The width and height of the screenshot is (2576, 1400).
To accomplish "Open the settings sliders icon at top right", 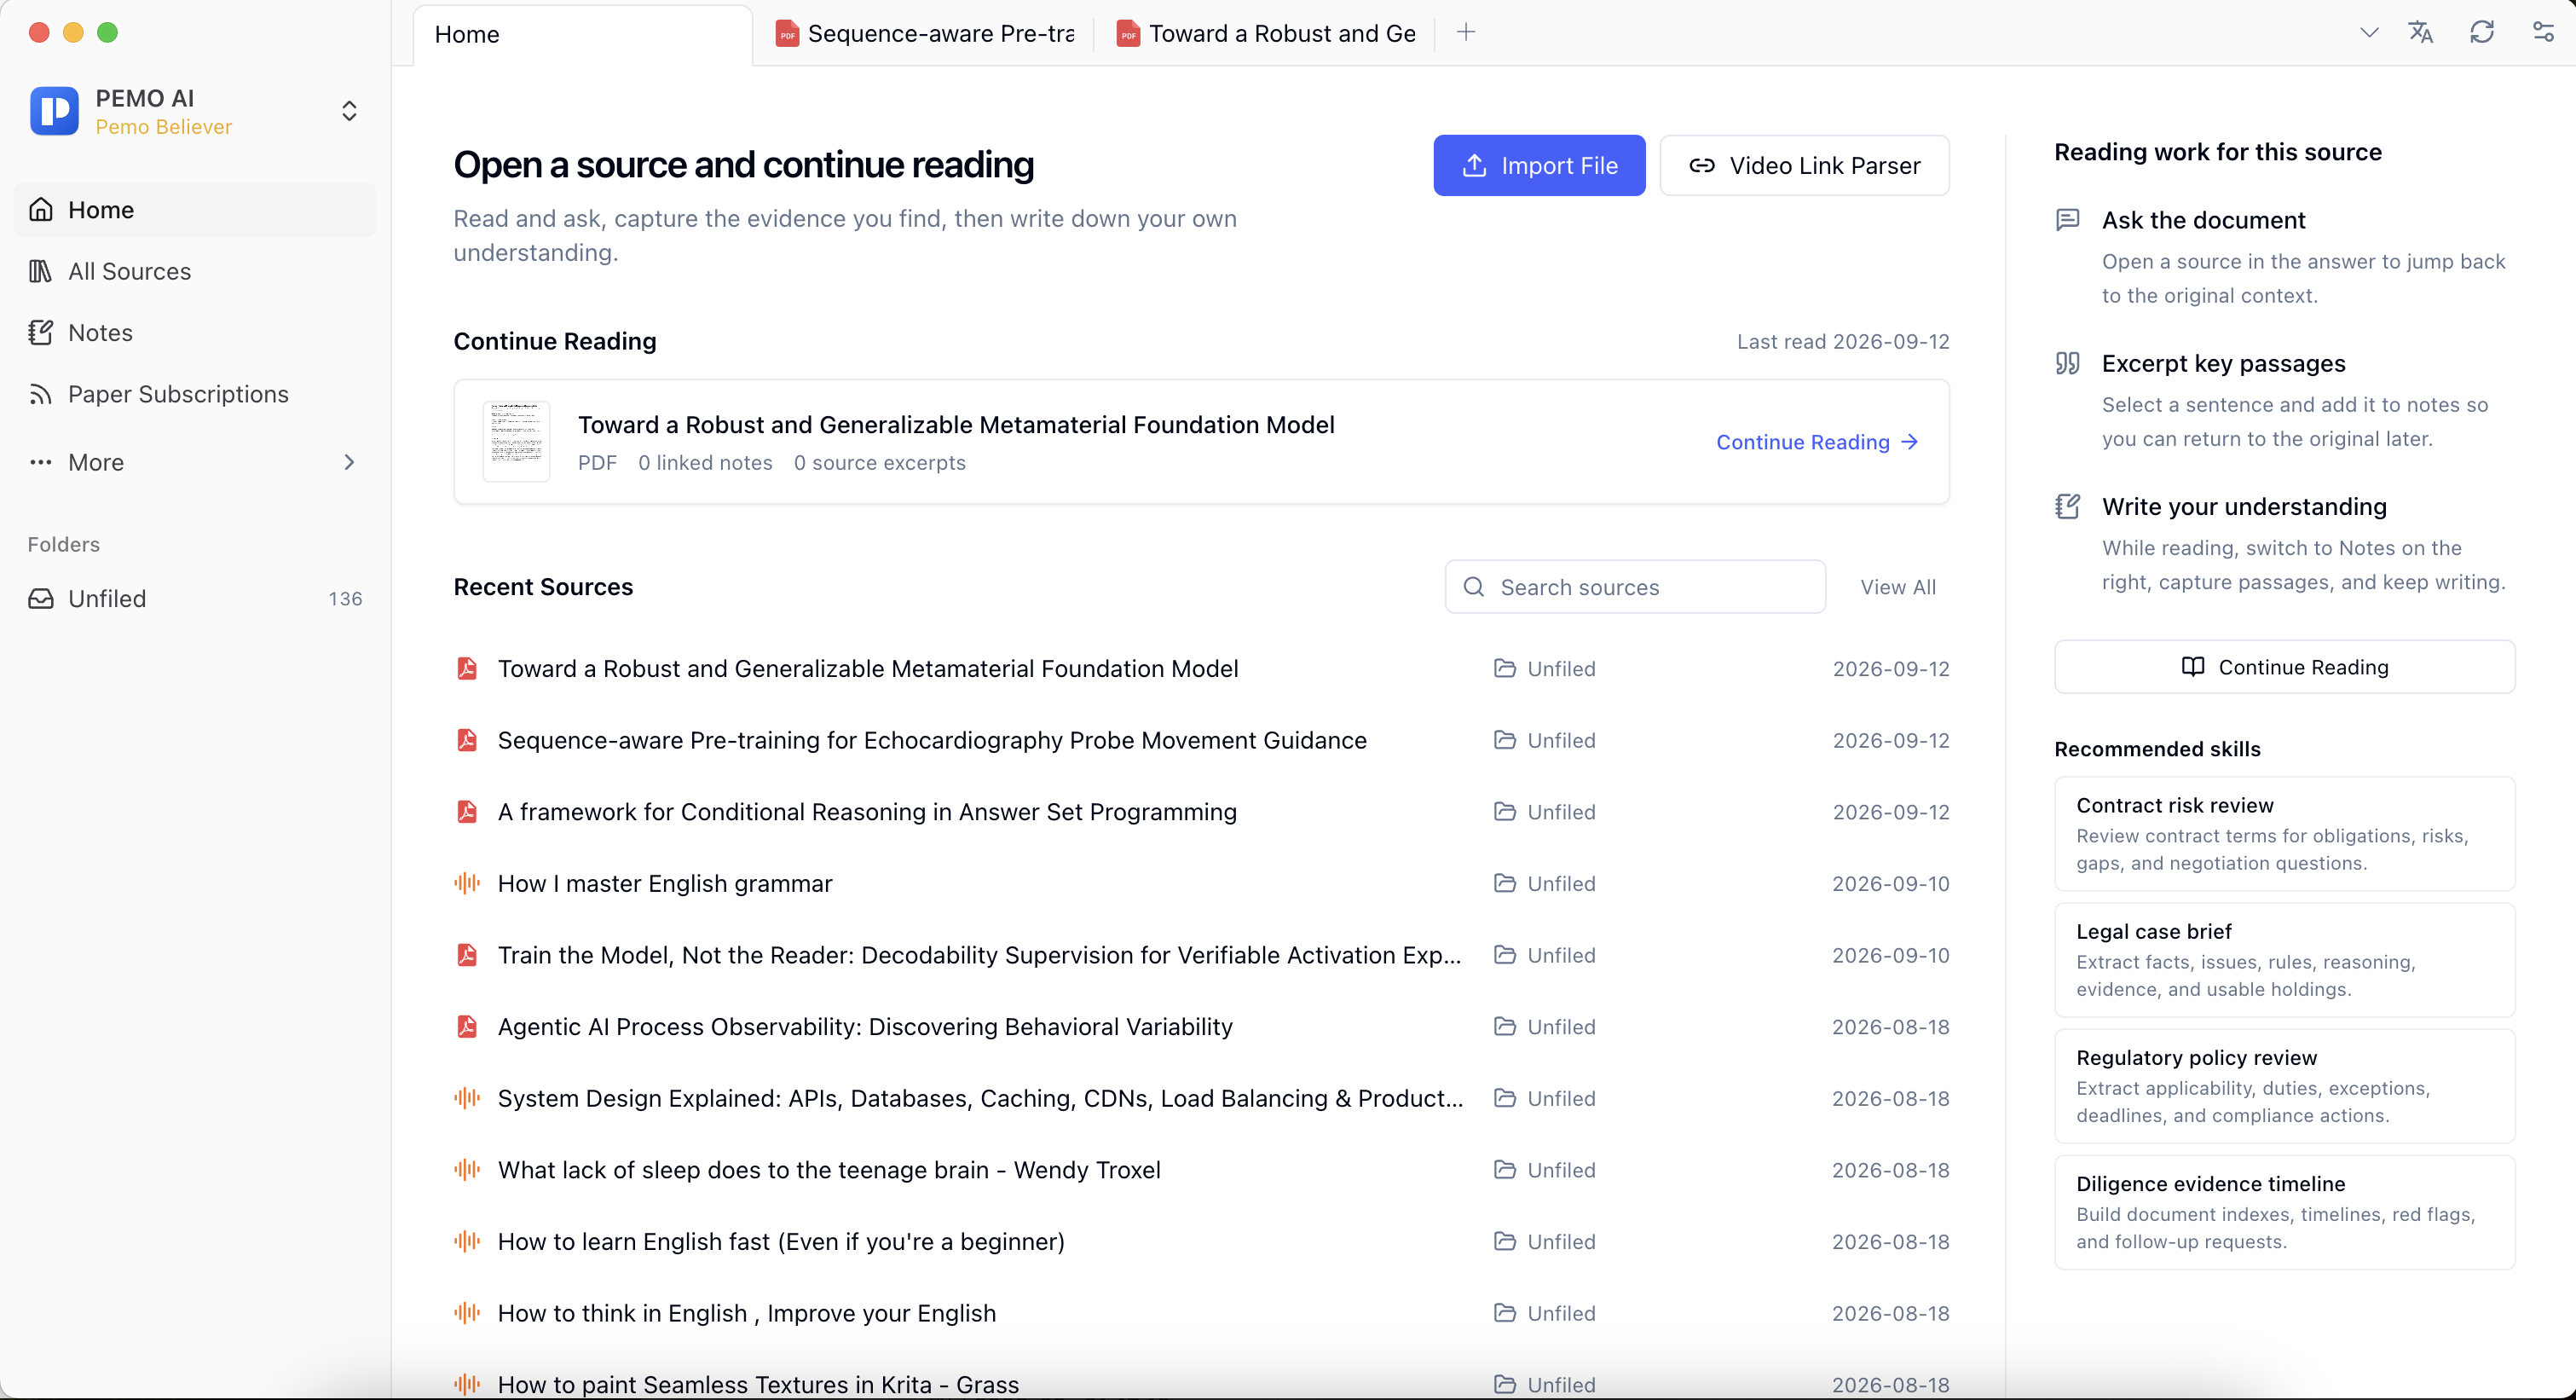I will point(2543,32).
